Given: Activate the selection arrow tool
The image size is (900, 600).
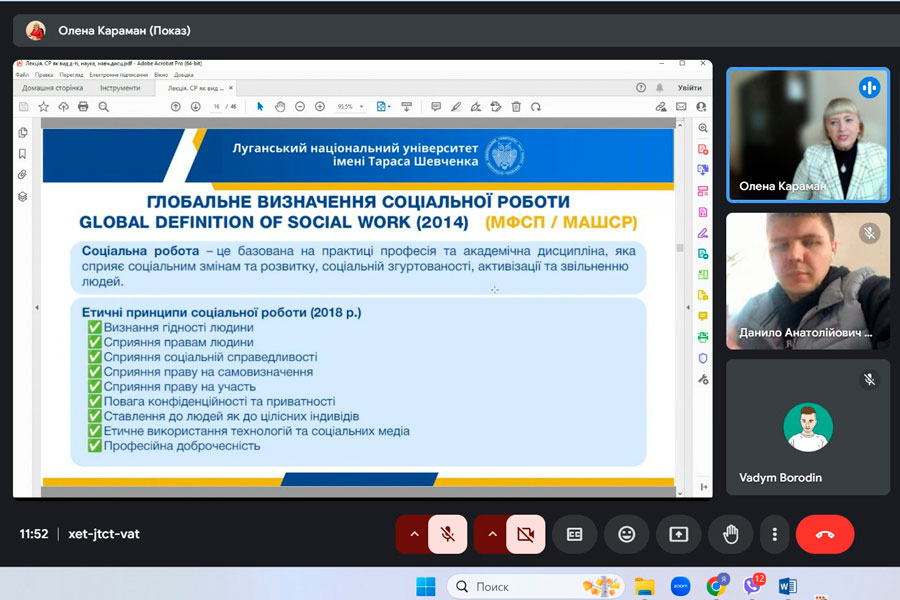Looking at the screenshot, I should [x=260, y=107].
